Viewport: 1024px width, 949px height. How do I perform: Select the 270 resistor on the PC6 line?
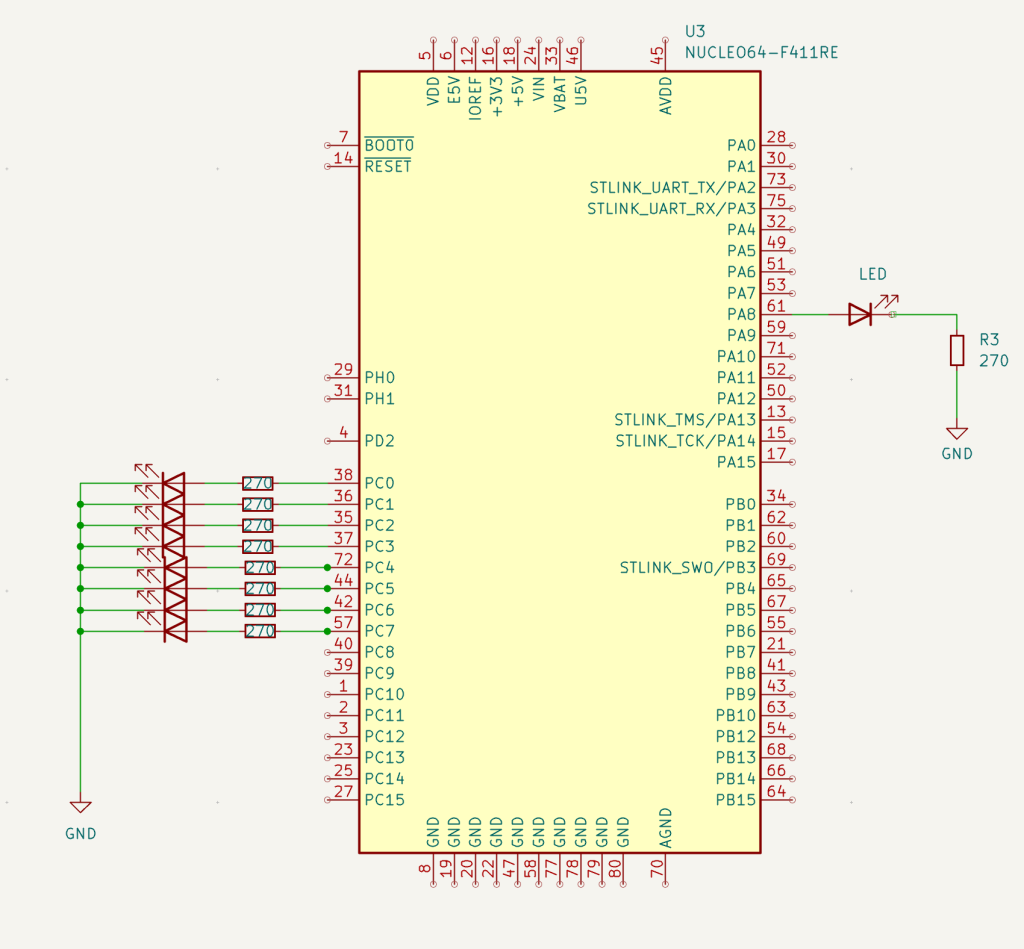coord(260,610)
